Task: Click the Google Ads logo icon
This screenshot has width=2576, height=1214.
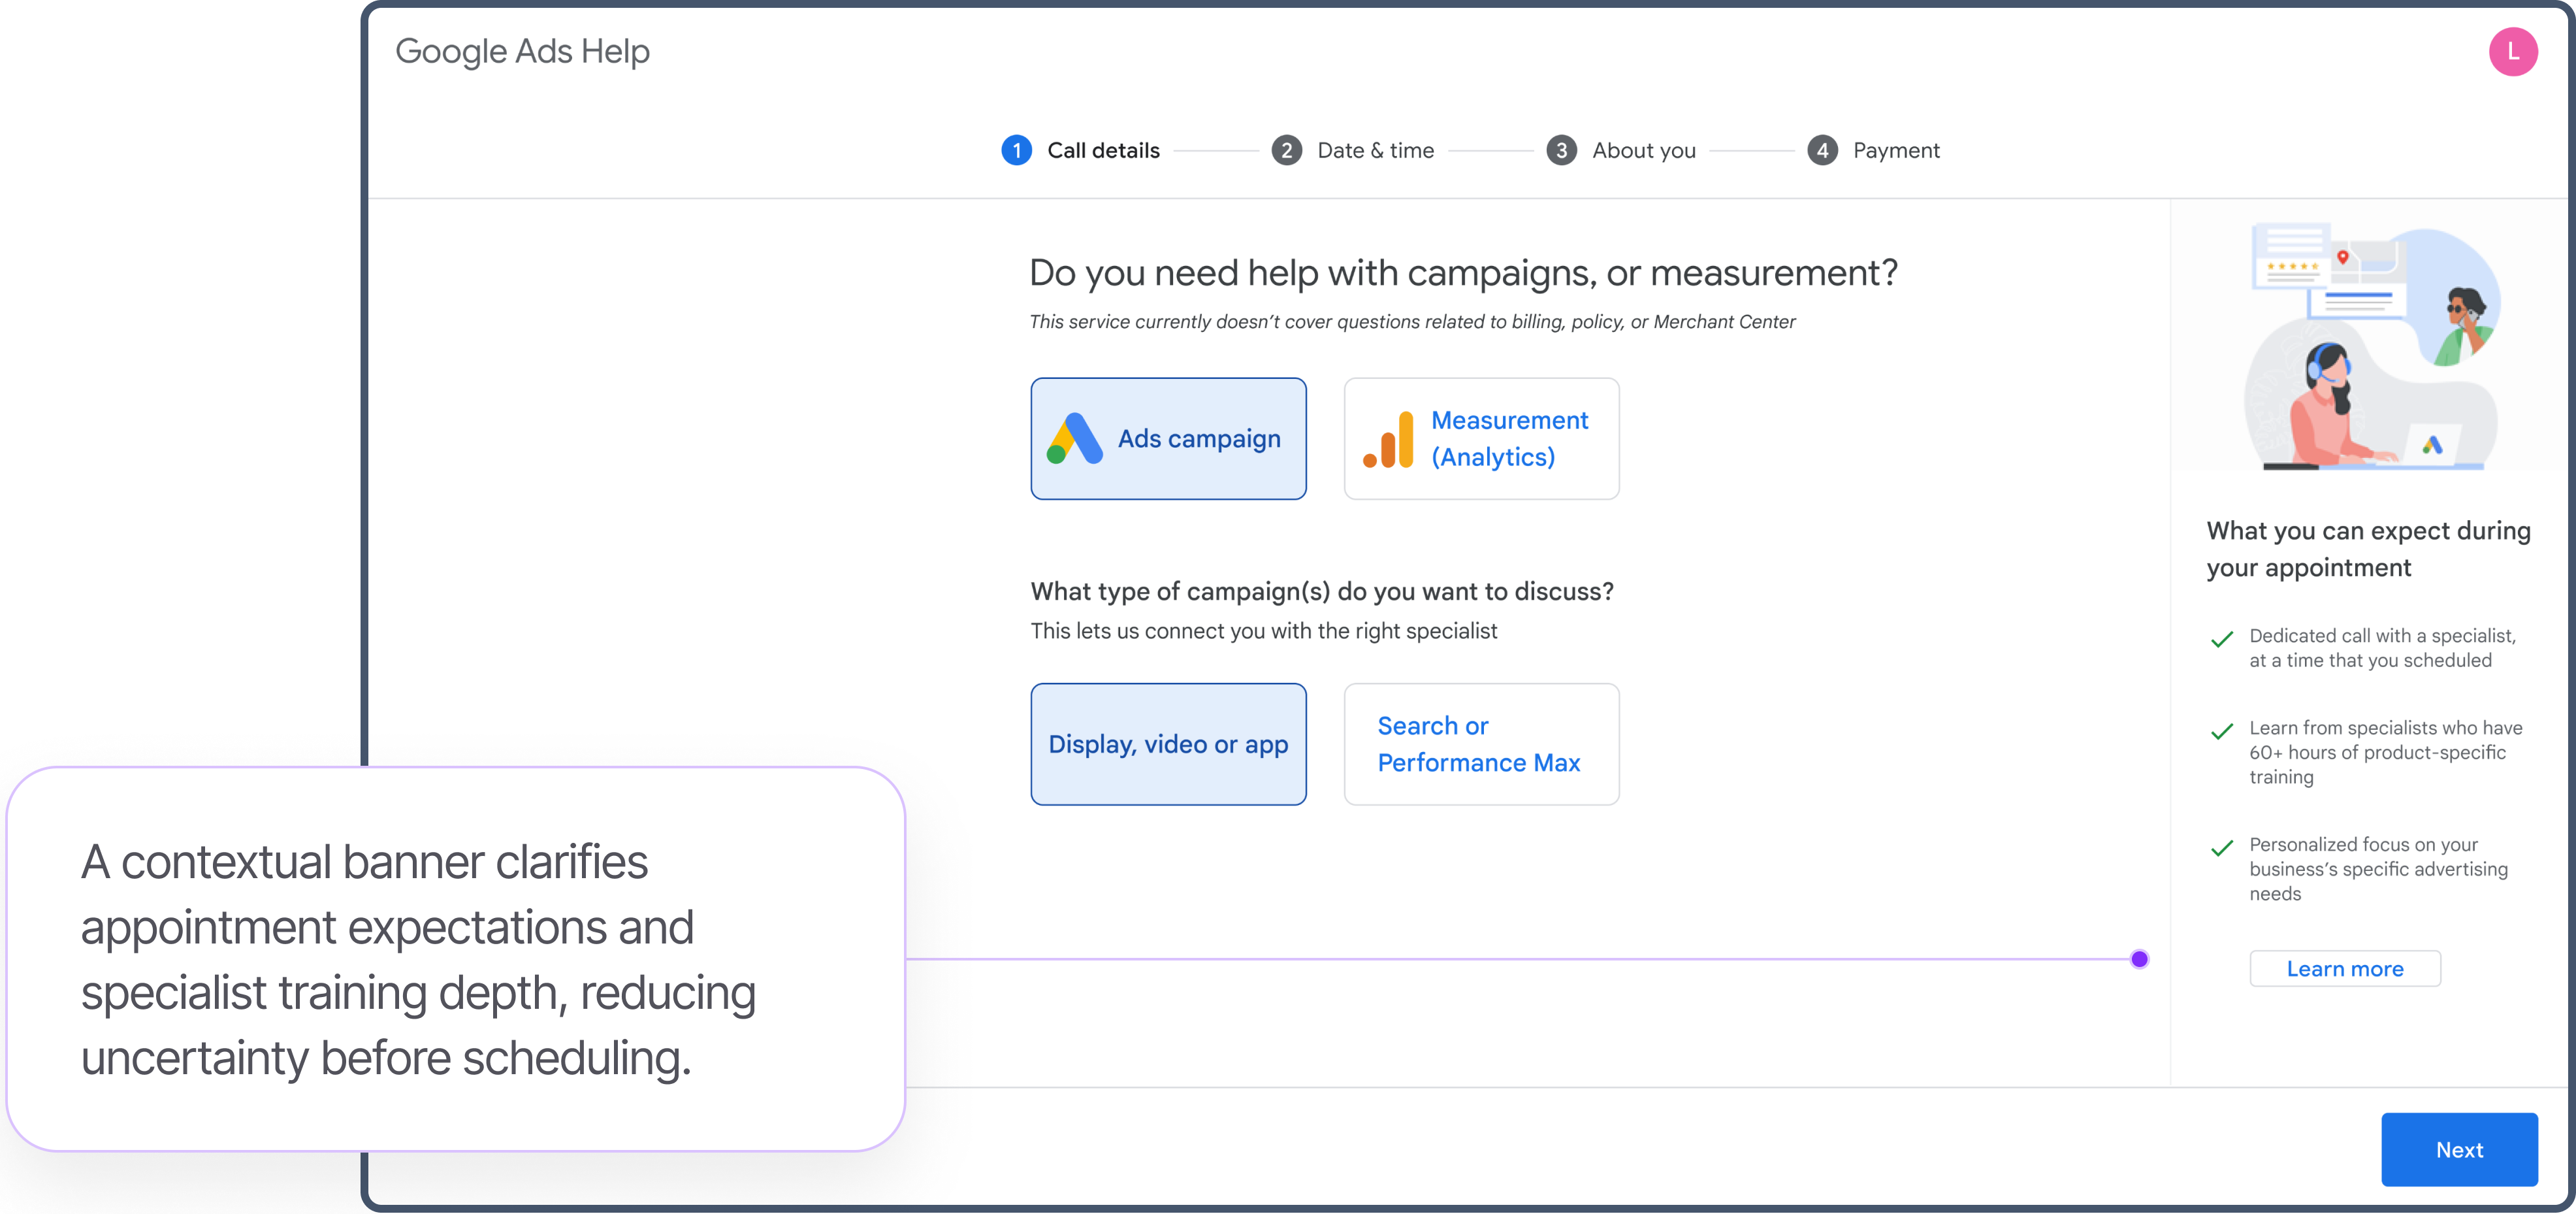Action: pos(1074,439)
